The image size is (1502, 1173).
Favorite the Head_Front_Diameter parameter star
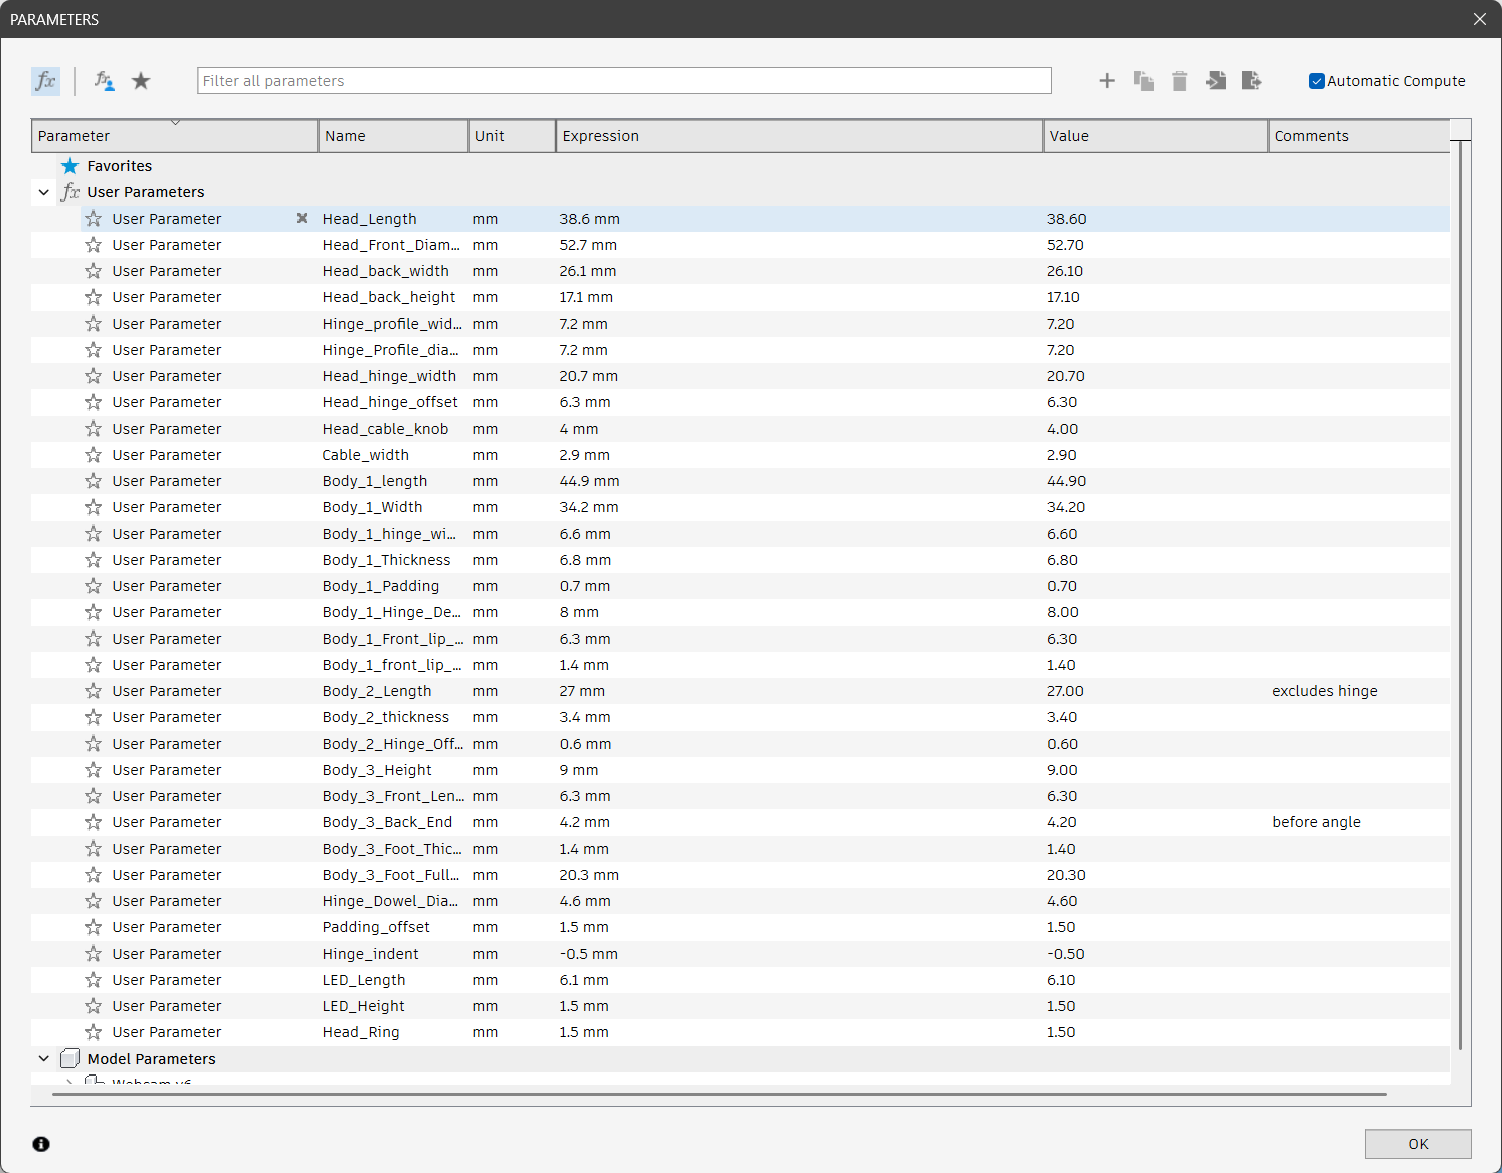click(x=93, y=245)
